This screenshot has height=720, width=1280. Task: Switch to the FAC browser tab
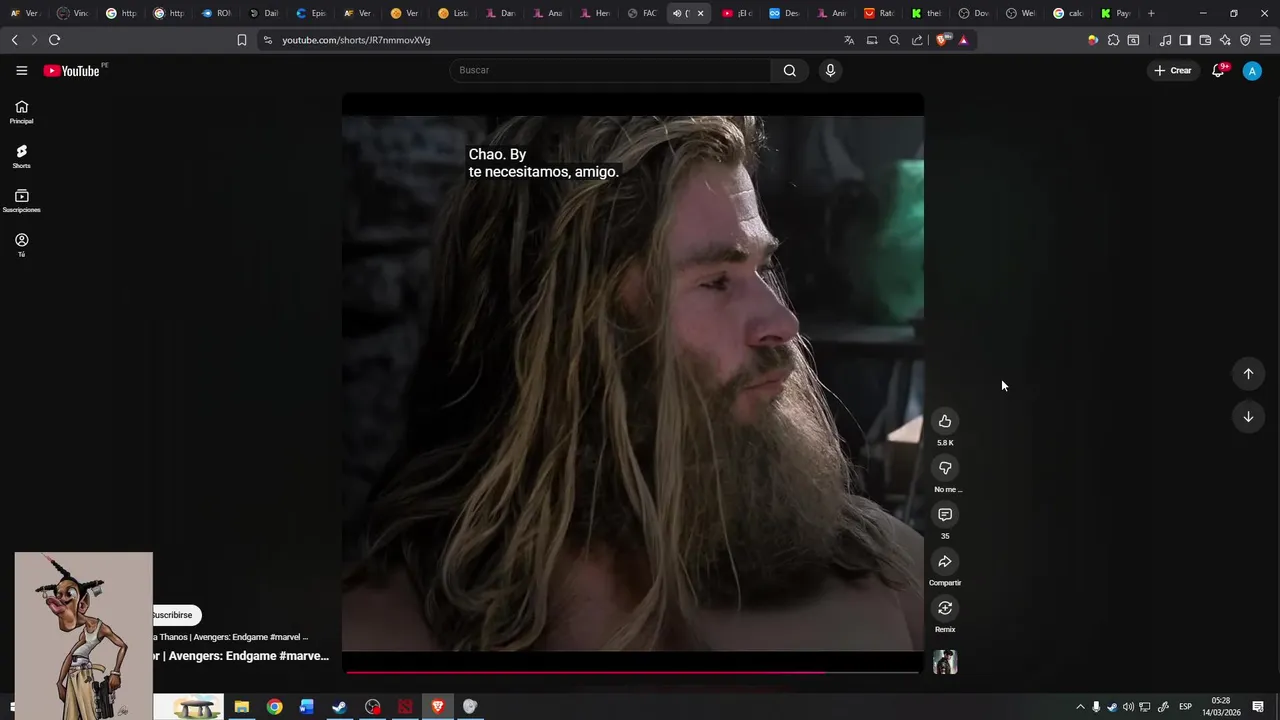[642, 13]
